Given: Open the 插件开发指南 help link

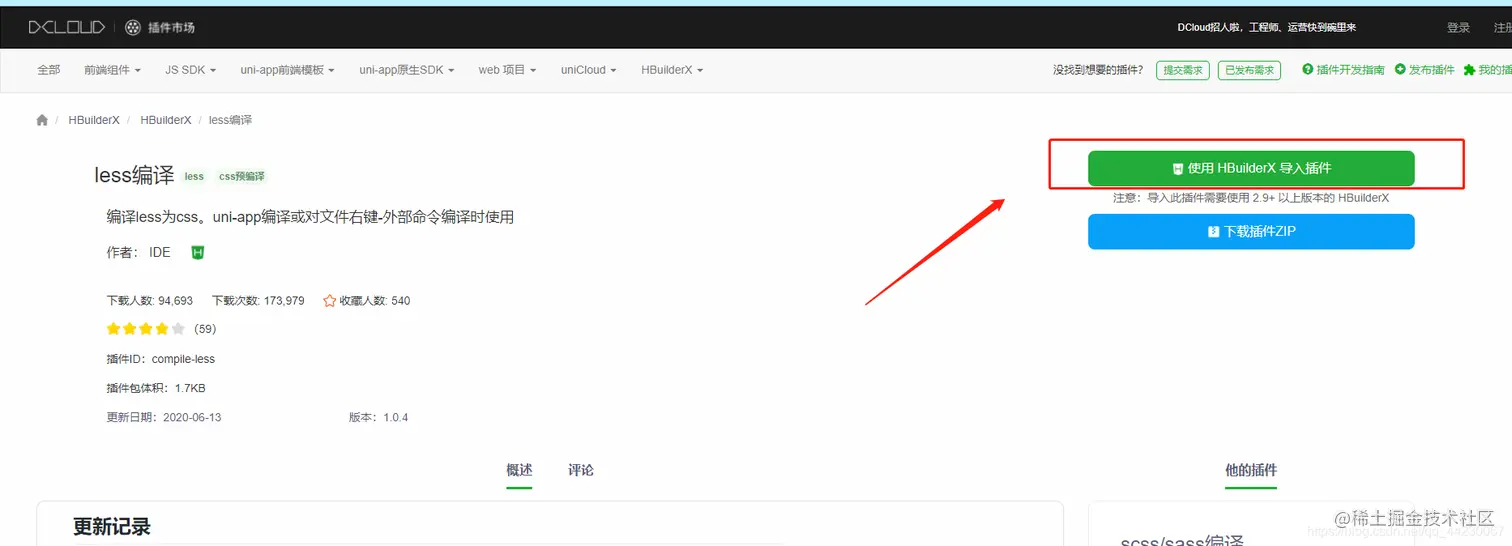Looking at the screenshot, I should [1343, 70].
